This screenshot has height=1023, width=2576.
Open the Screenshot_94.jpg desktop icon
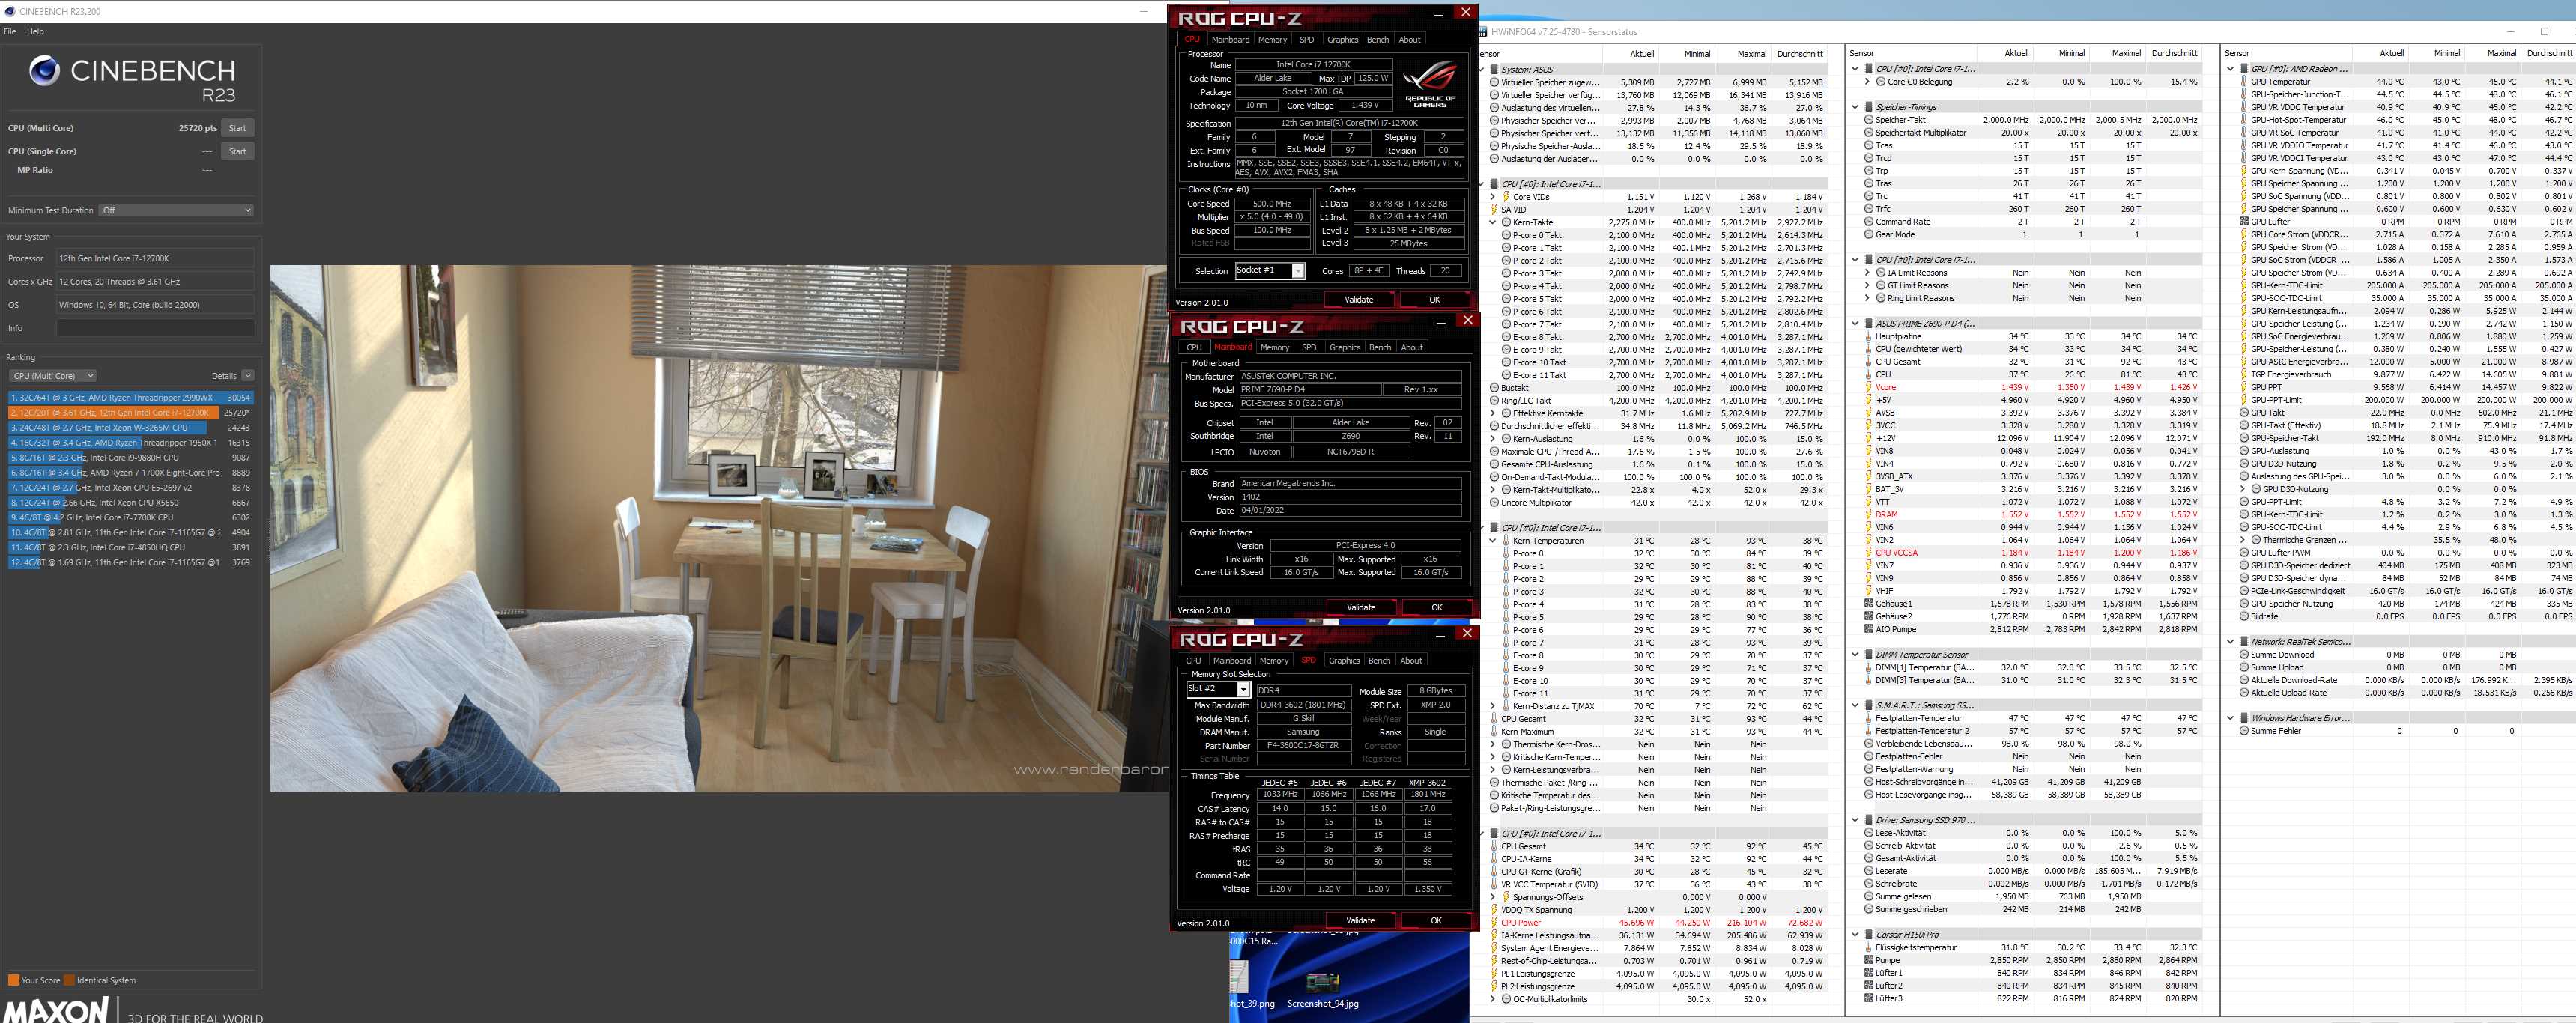(x=1322, y=985)
